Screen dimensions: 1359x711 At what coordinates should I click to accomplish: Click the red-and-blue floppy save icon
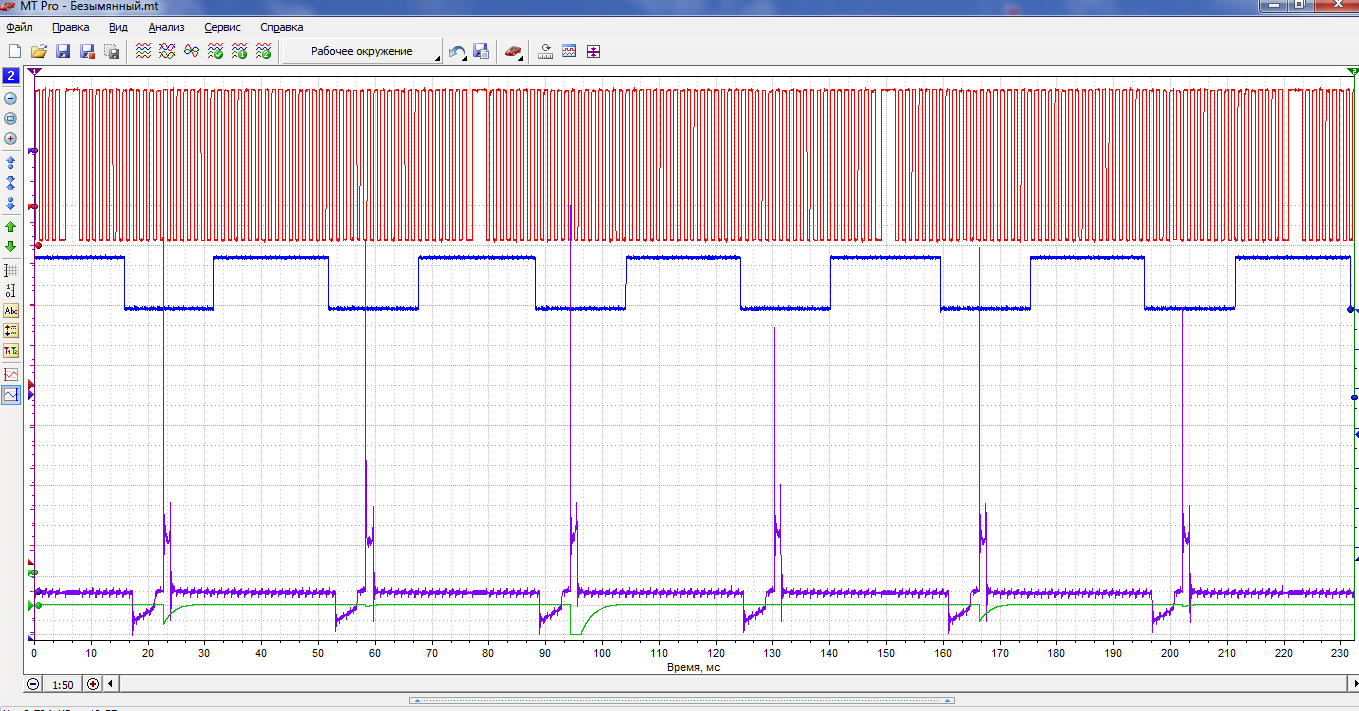pyautogui.click(x=87, y=51)
